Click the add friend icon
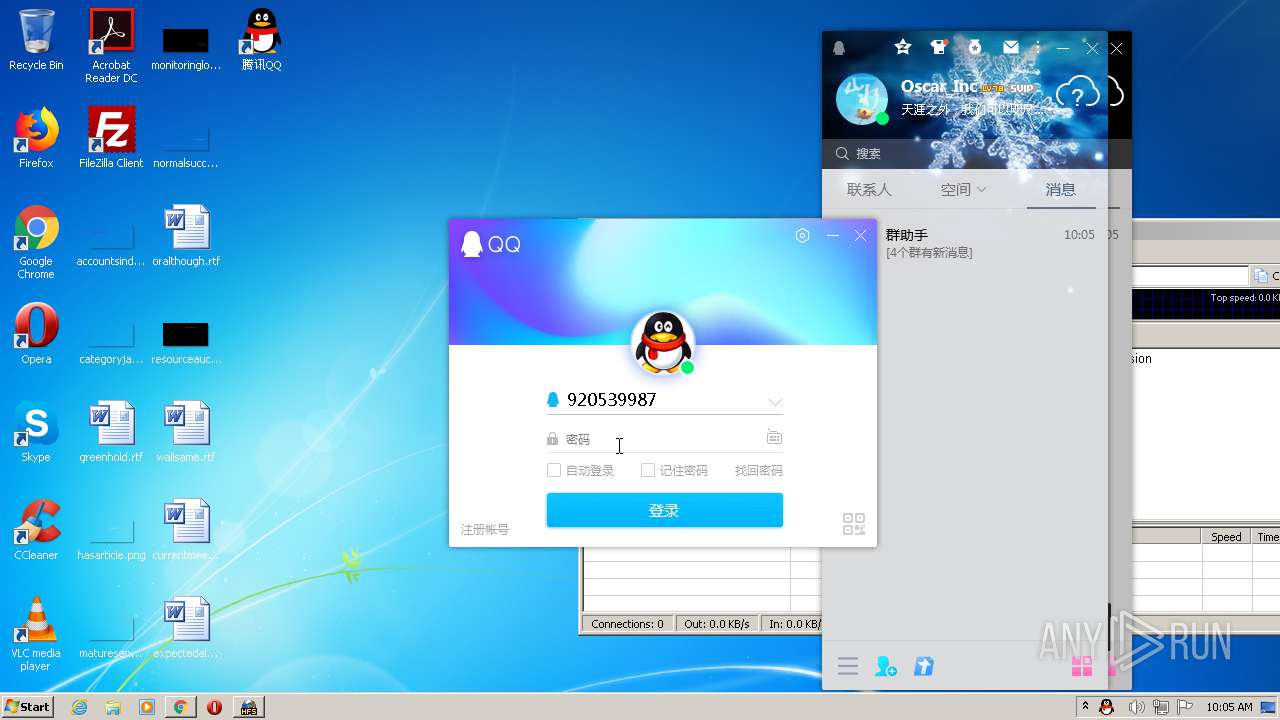 tap(886, 666)
